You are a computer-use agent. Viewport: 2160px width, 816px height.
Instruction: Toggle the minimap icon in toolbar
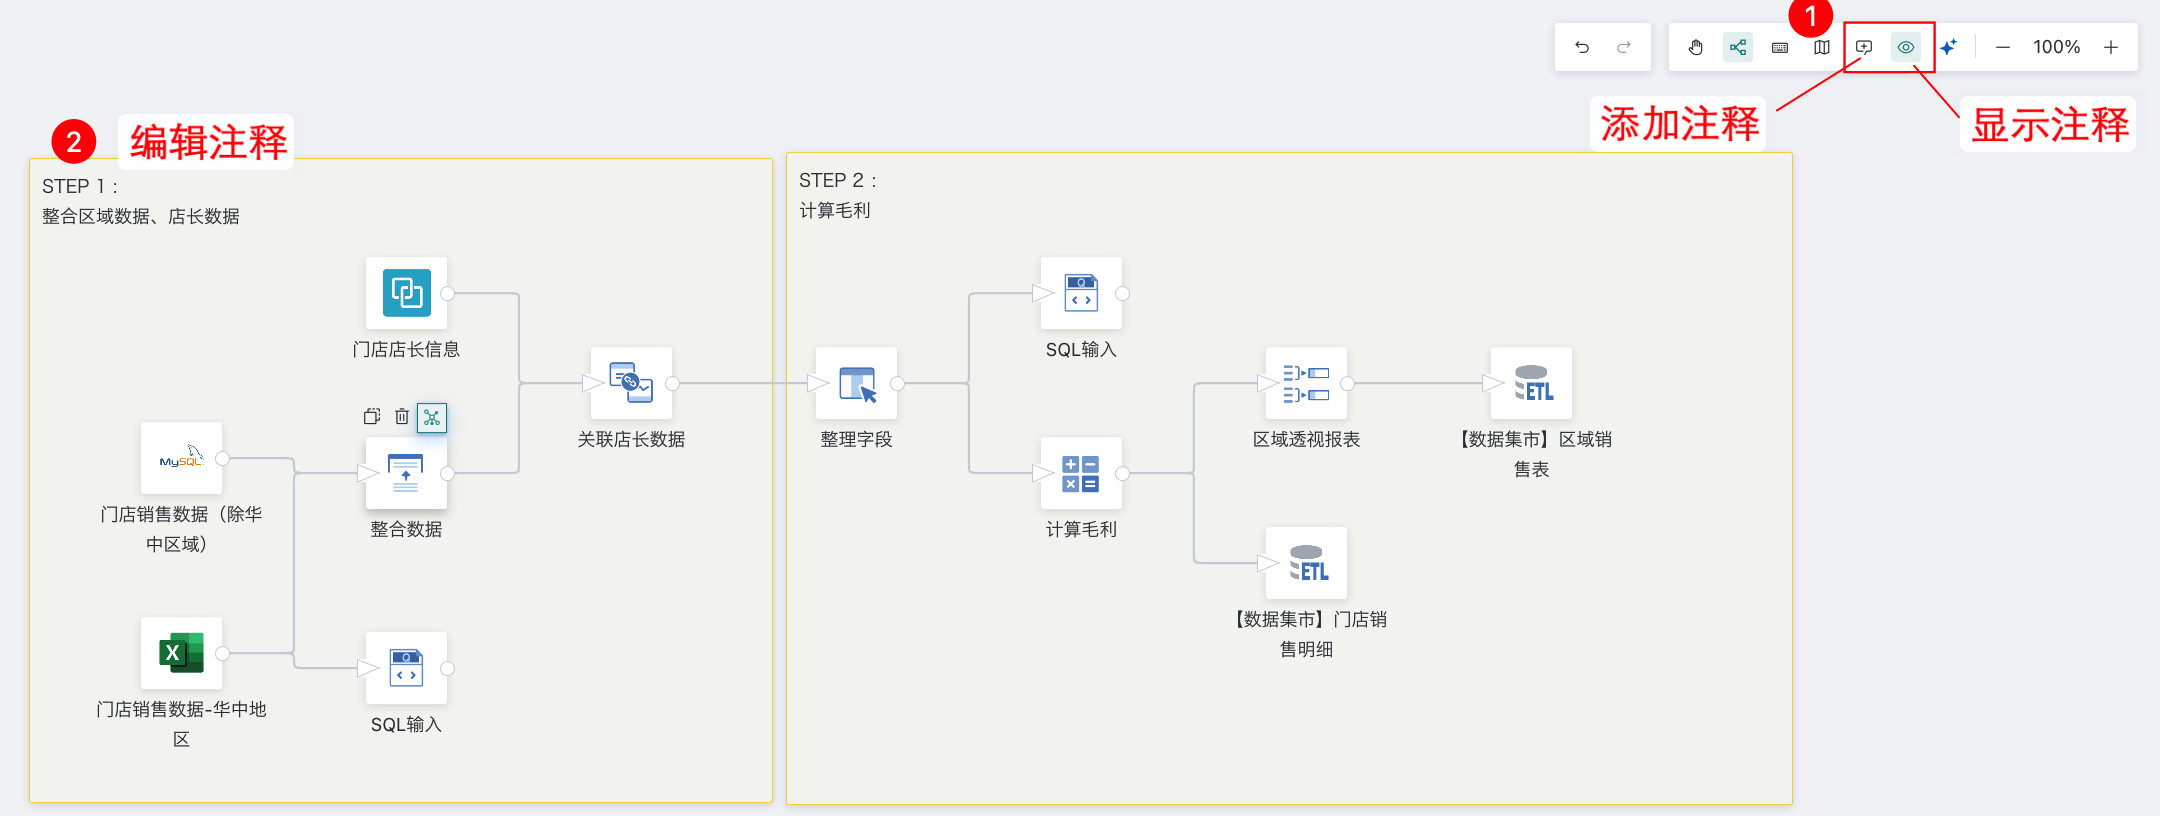tap(1822, 47)
